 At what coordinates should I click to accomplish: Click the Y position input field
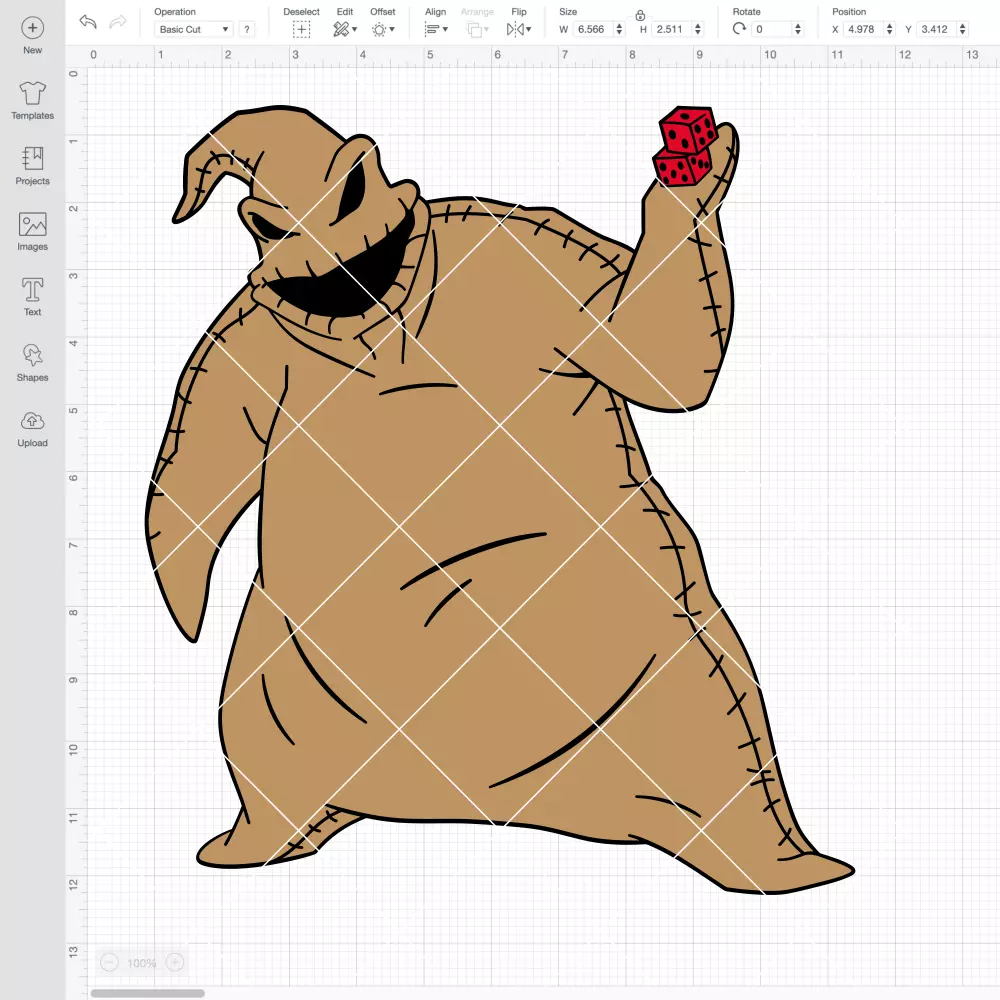[937, 29]
